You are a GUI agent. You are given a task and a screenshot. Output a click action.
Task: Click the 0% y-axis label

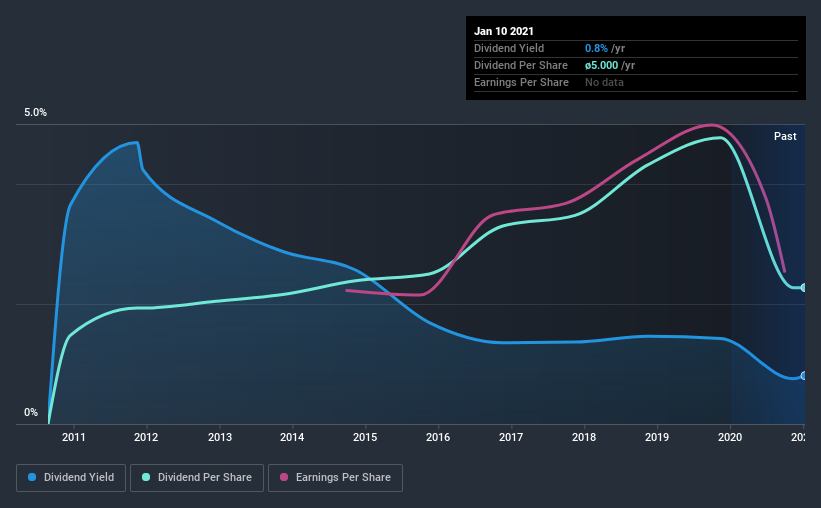31,413
